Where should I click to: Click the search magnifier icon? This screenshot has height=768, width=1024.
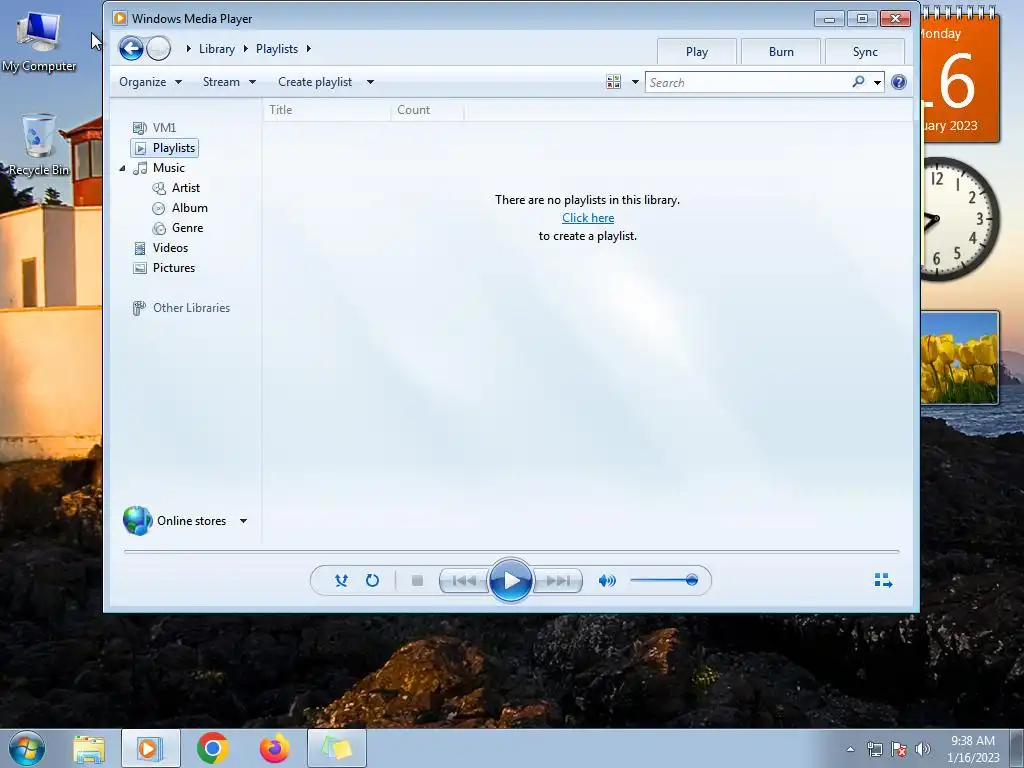pos(858,82)
